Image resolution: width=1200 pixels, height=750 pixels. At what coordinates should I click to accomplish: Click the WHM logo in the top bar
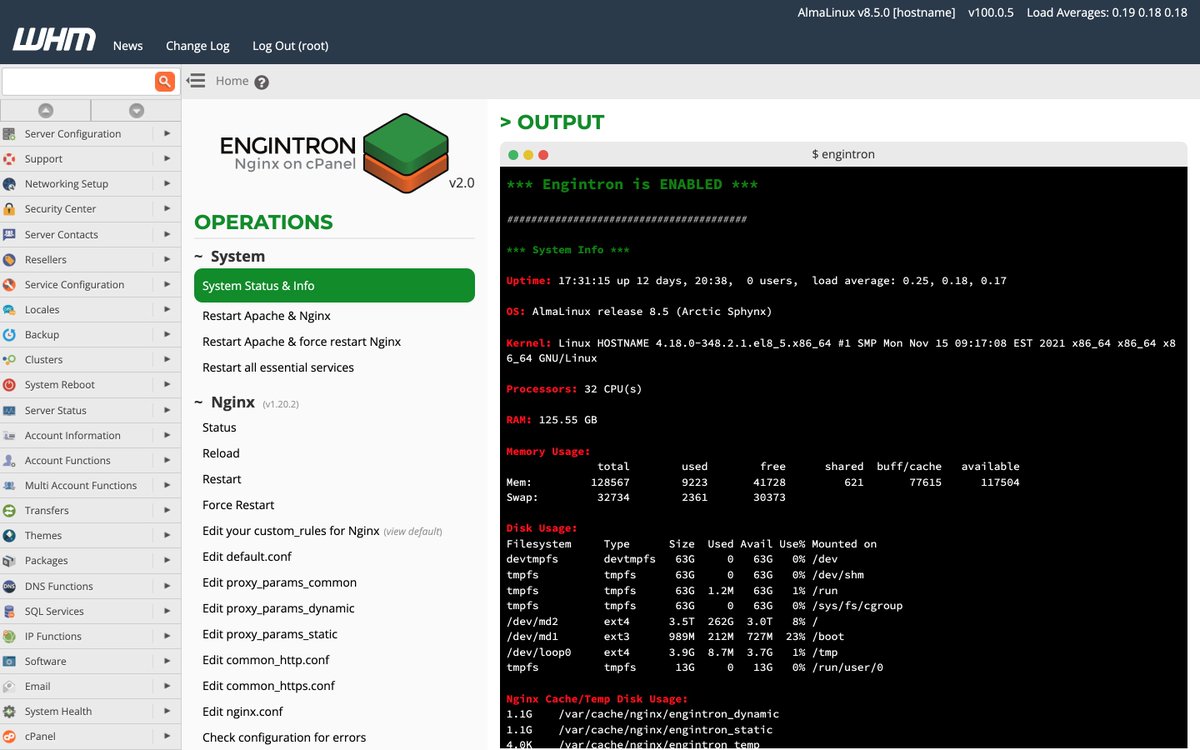(x=52, y=41)
